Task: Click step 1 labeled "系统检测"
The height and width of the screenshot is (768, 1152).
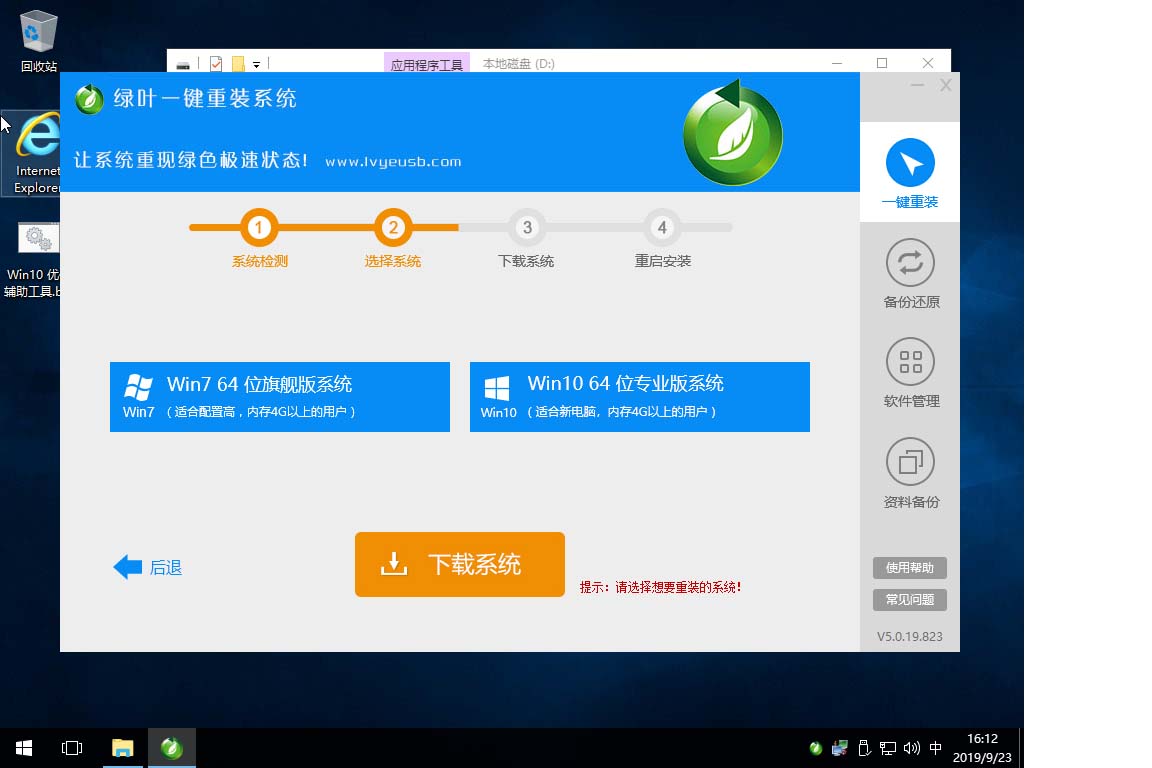Action: (x=259, y=240)
